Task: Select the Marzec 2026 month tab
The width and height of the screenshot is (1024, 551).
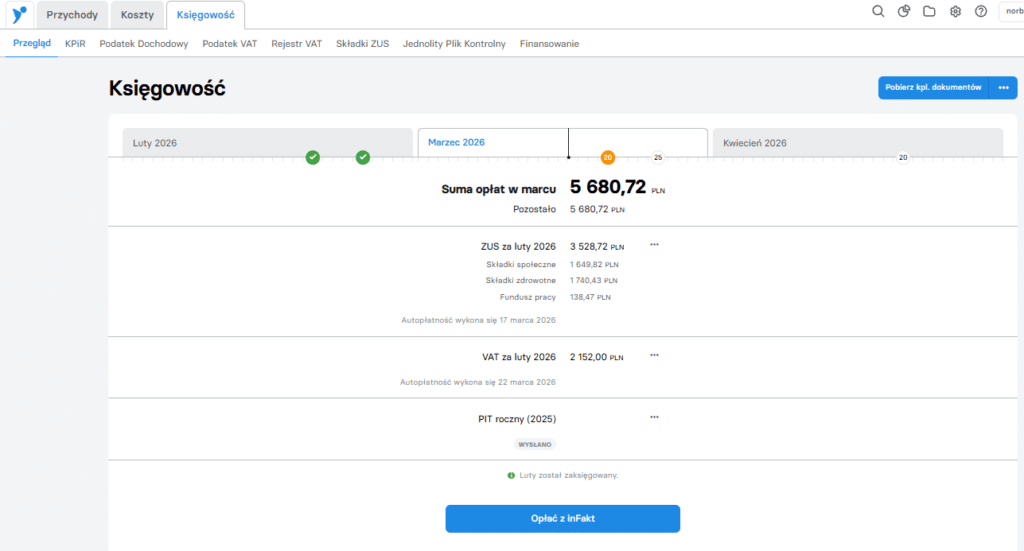Action: tap(562, 142)
